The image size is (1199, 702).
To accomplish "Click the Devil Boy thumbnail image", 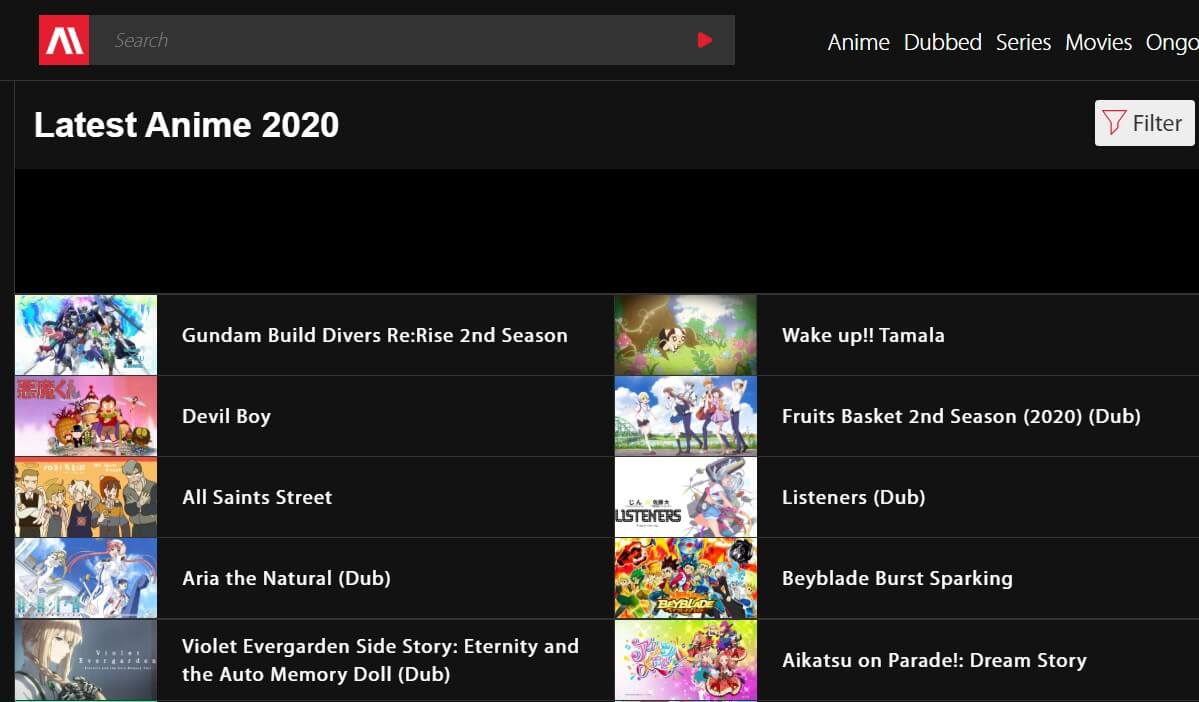I will pyautogui.click(x=86, y=416).
